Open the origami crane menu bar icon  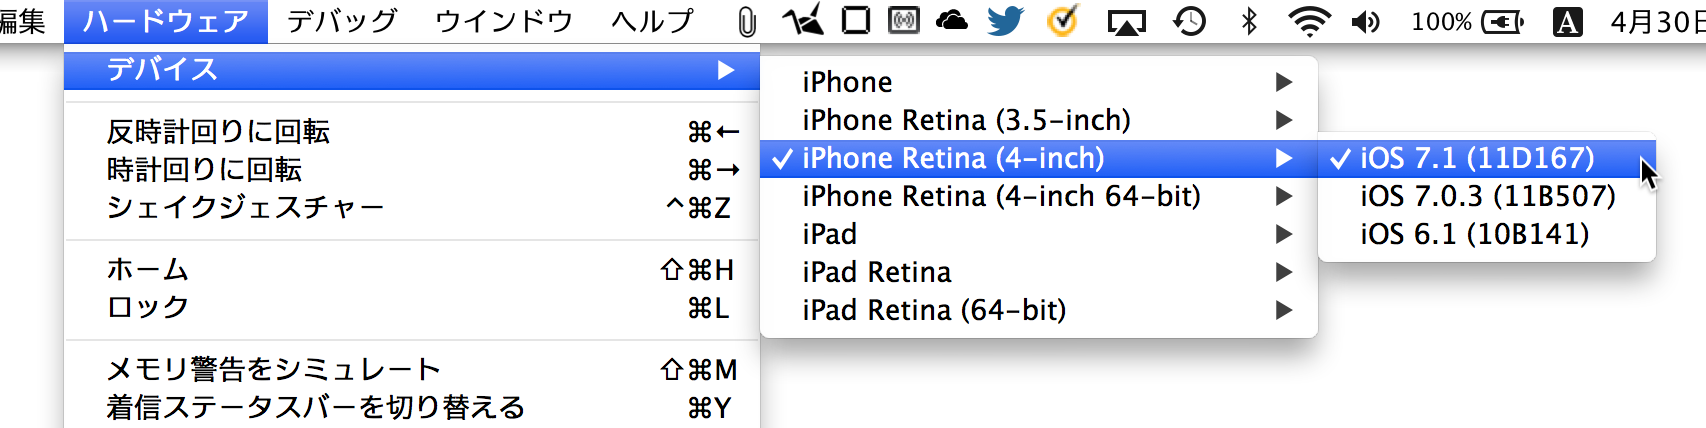point(802,20)
